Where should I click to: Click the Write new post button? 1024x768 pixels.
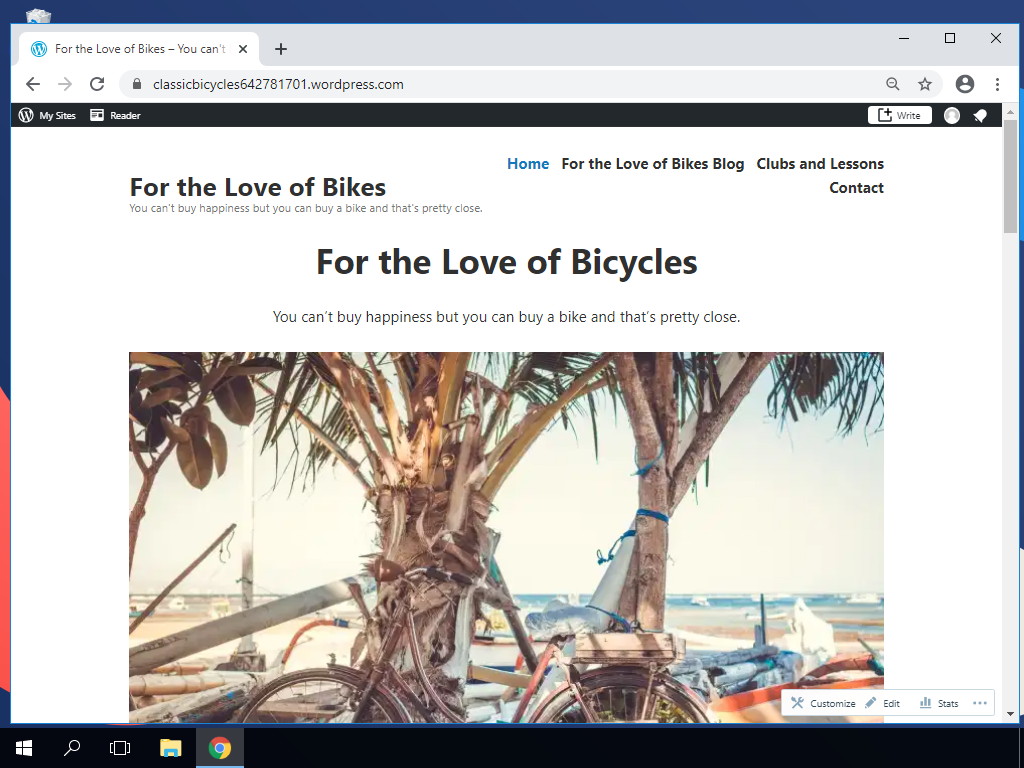coord(899,115)
